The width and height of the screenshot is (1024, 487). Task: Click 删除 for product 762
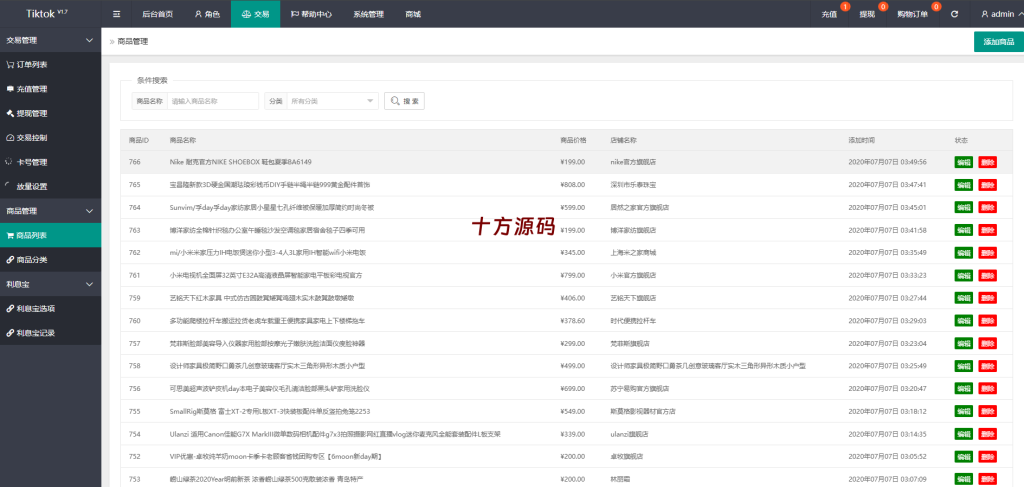[x=987, y=253]
